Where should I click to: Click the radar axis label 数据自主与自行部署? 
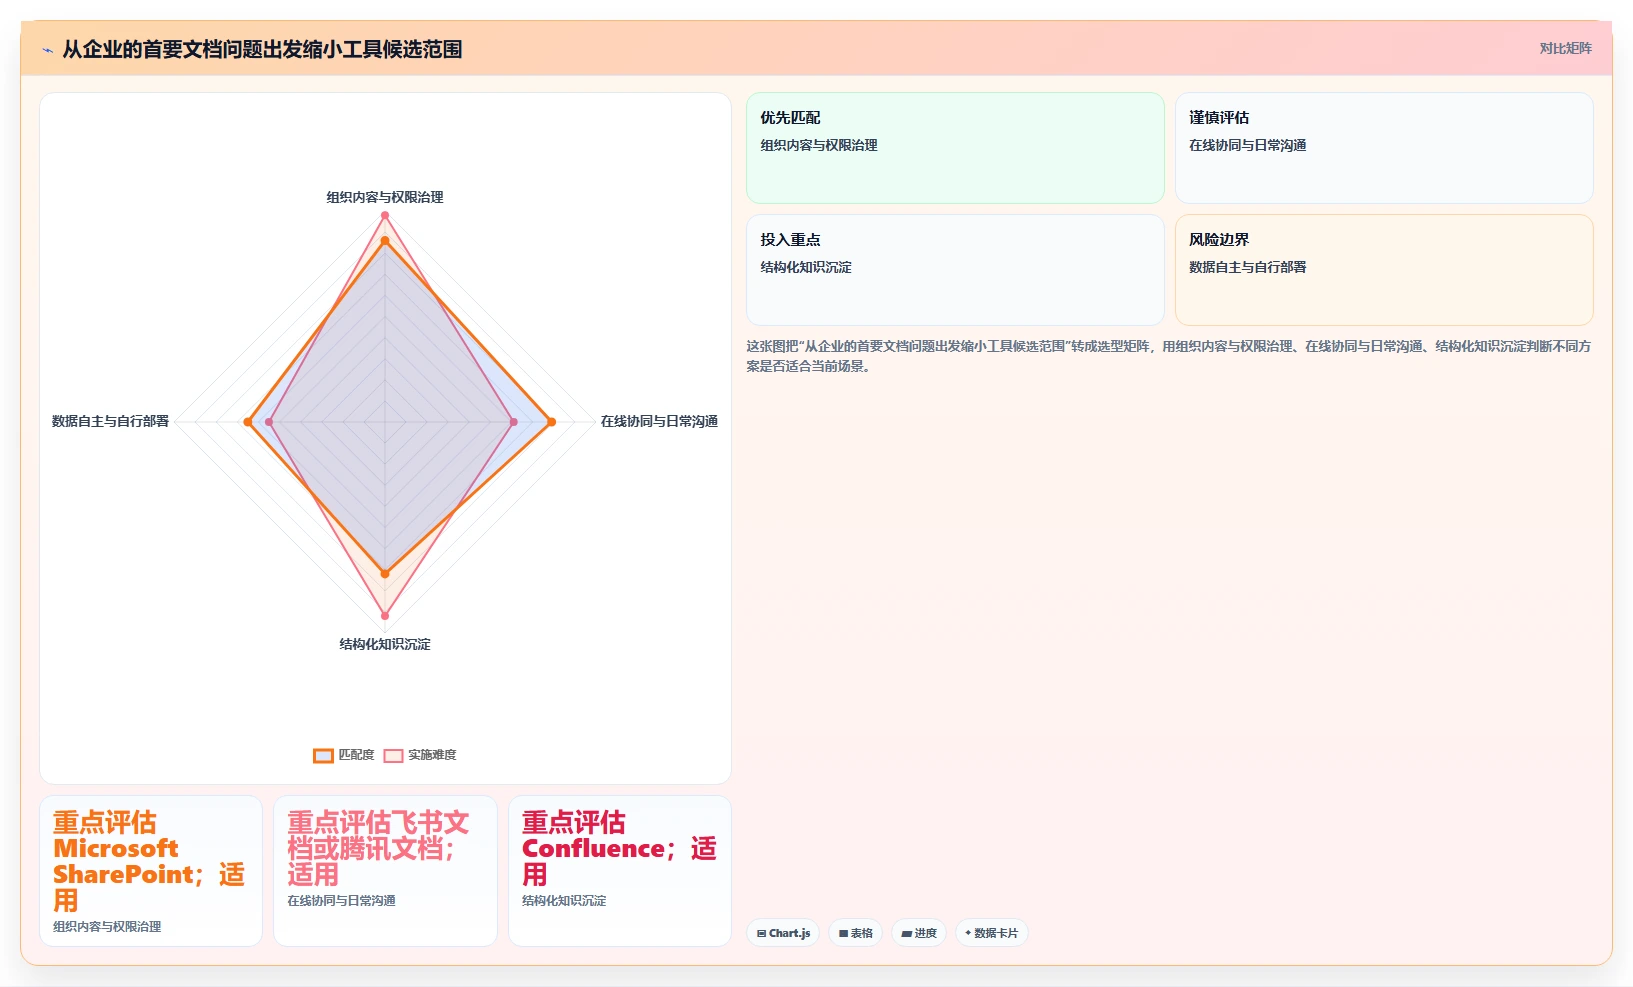110,421
